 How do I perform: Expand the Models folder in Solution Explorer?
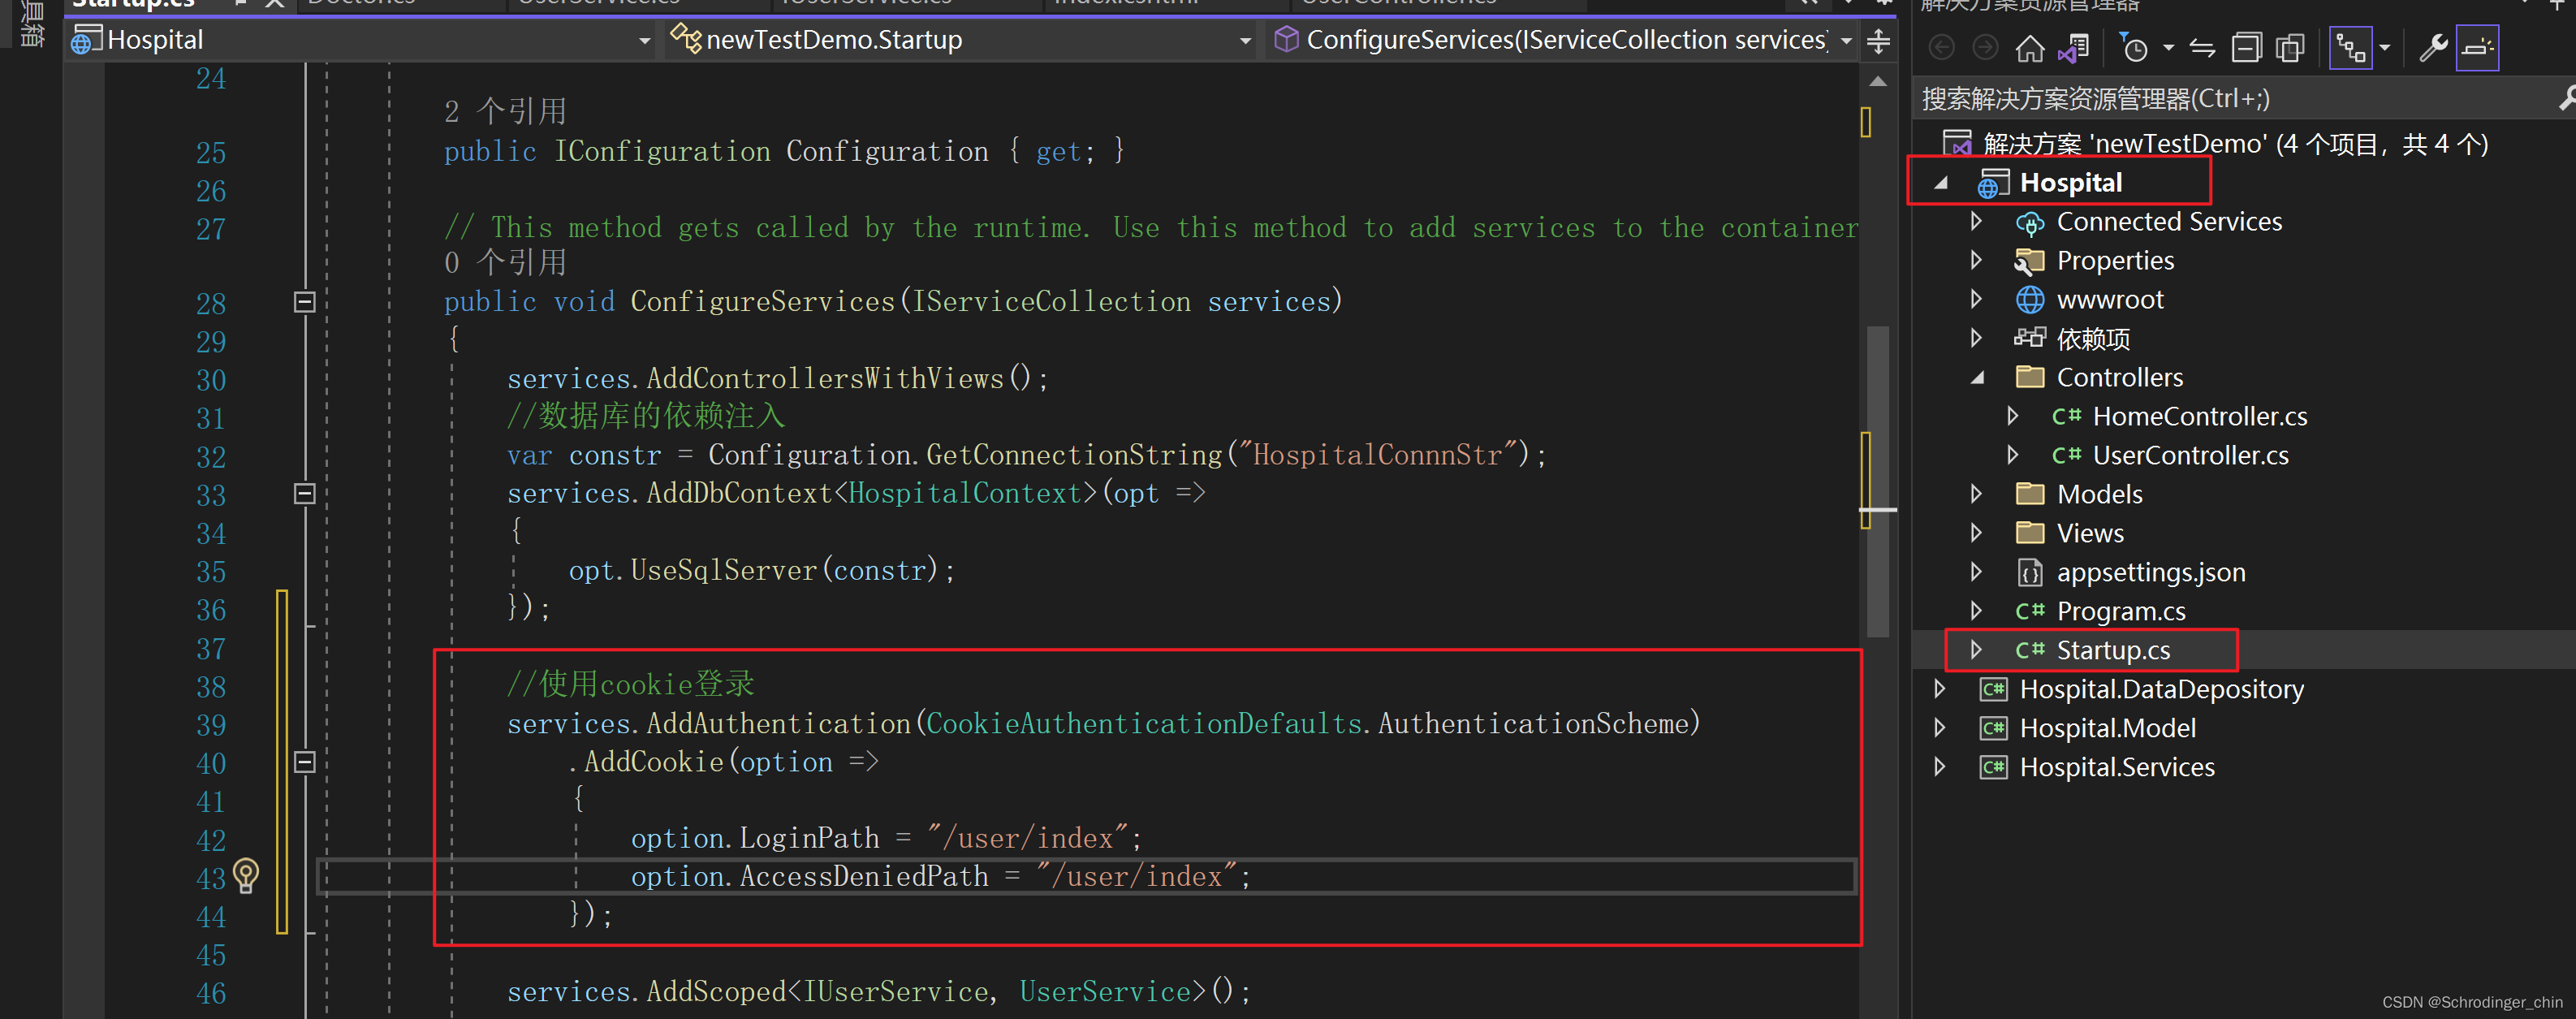(x=1977, y=493)
